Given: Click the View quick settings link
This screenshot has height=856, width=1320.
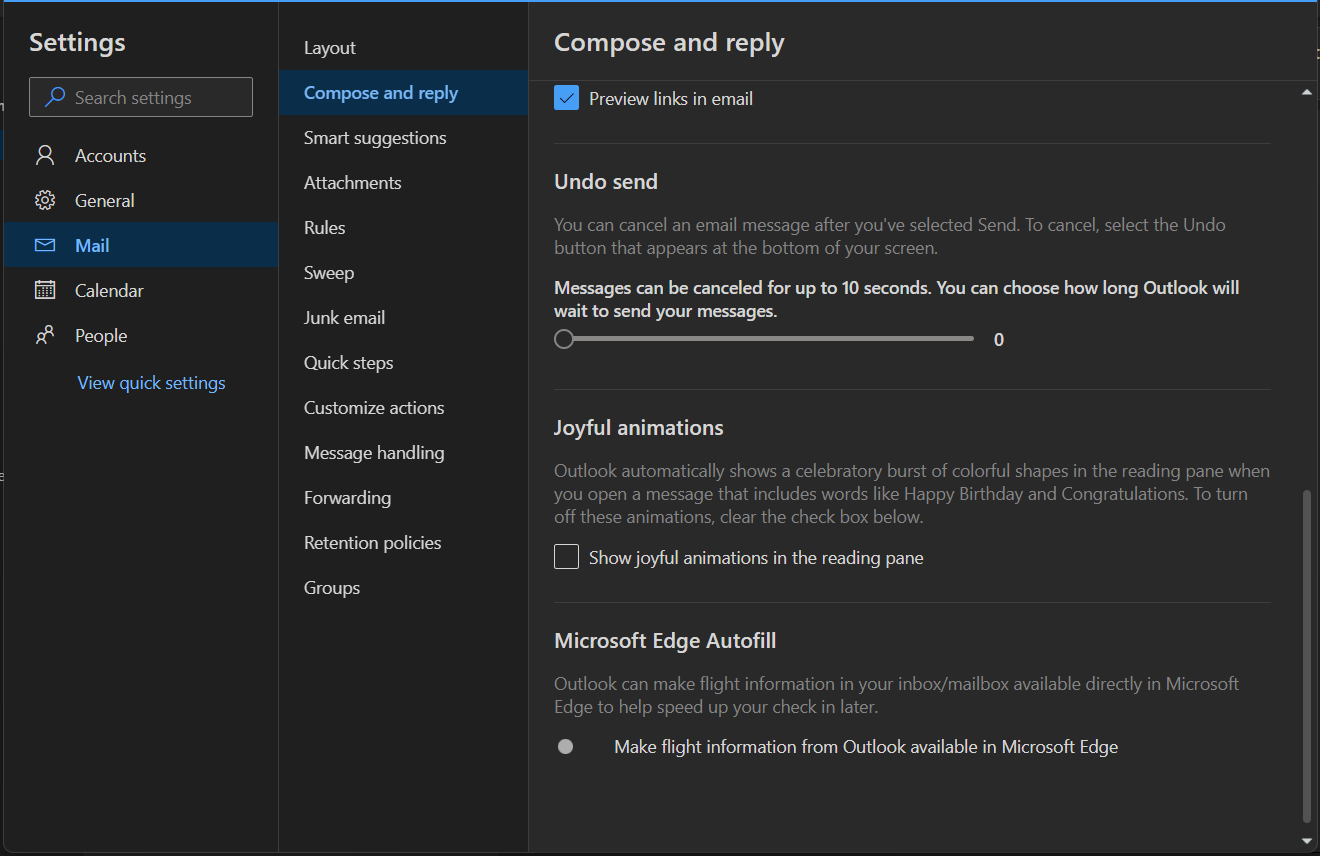Looking at the screenshot, I should pos(151,382).
